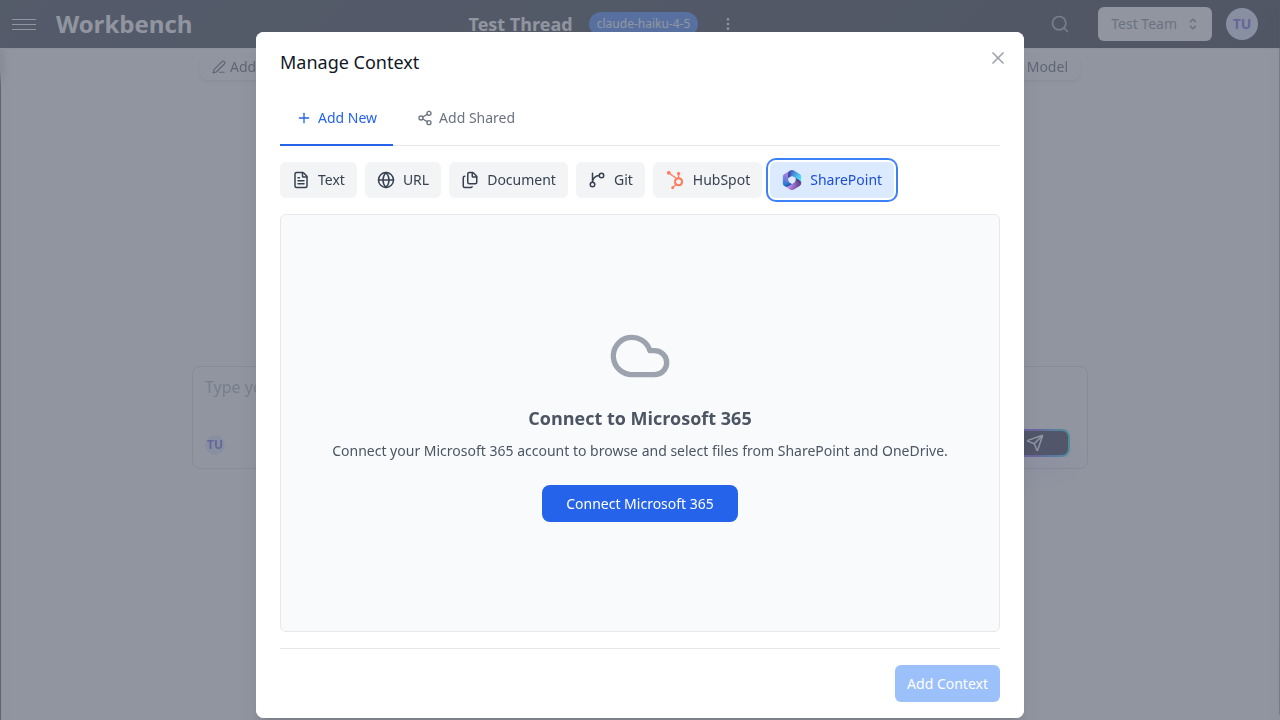
Task: Switch to the Add Shared tab
Action: click(466, 118)
